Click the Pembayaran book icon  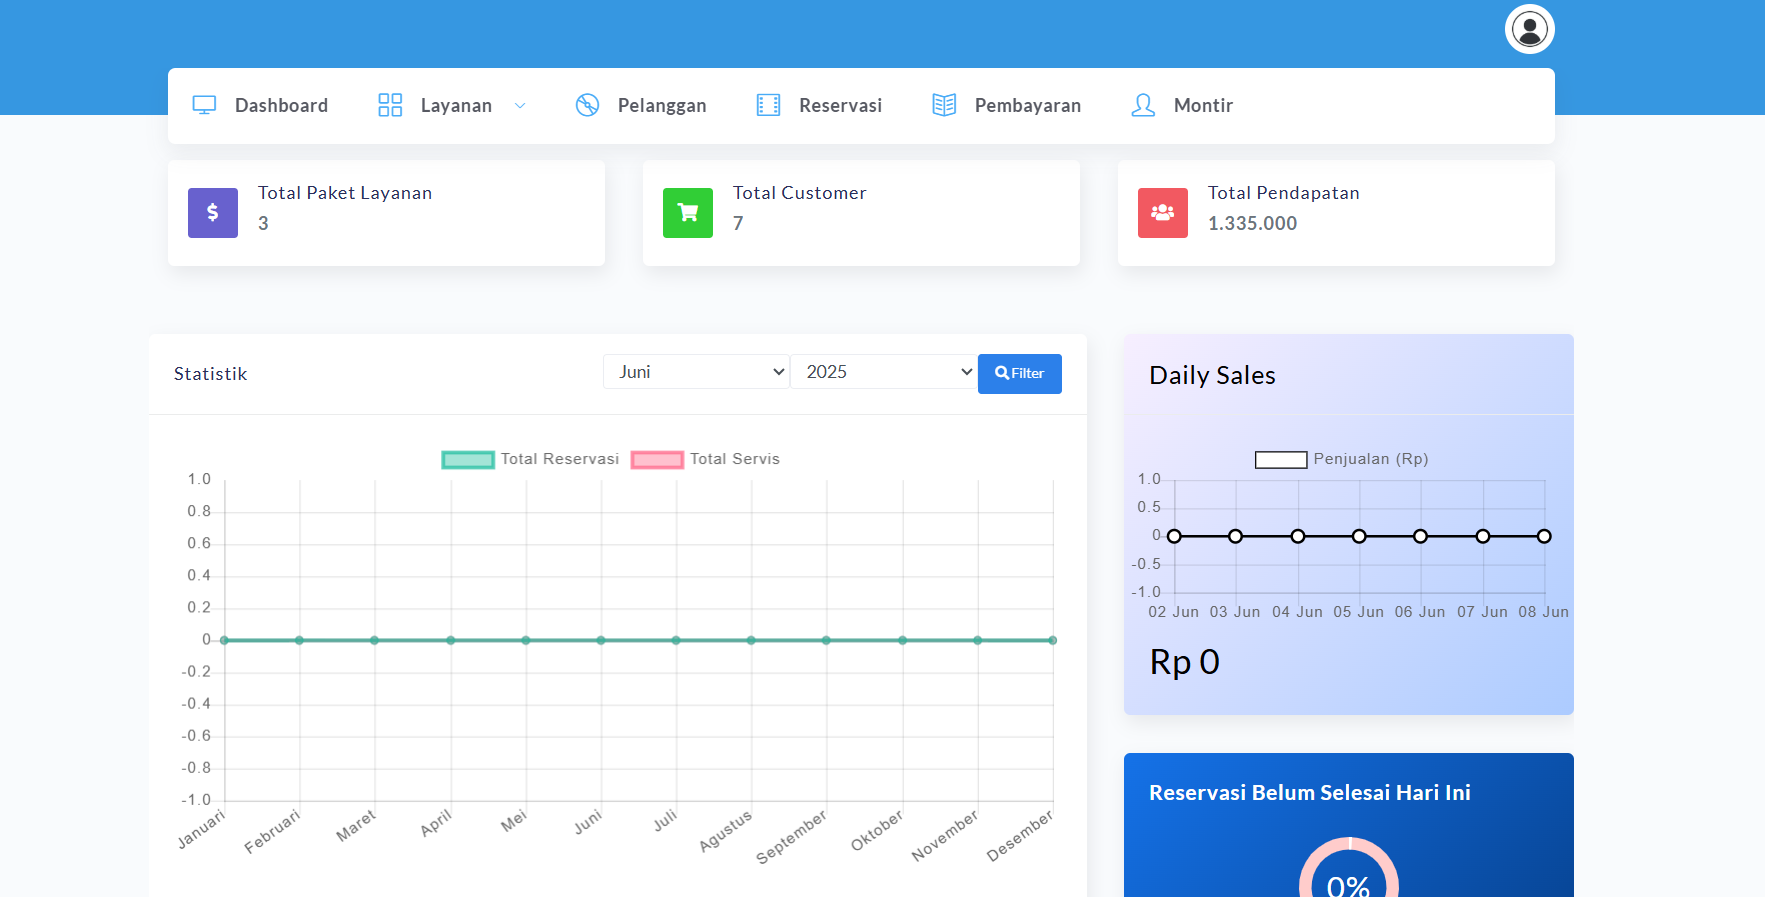944,105
